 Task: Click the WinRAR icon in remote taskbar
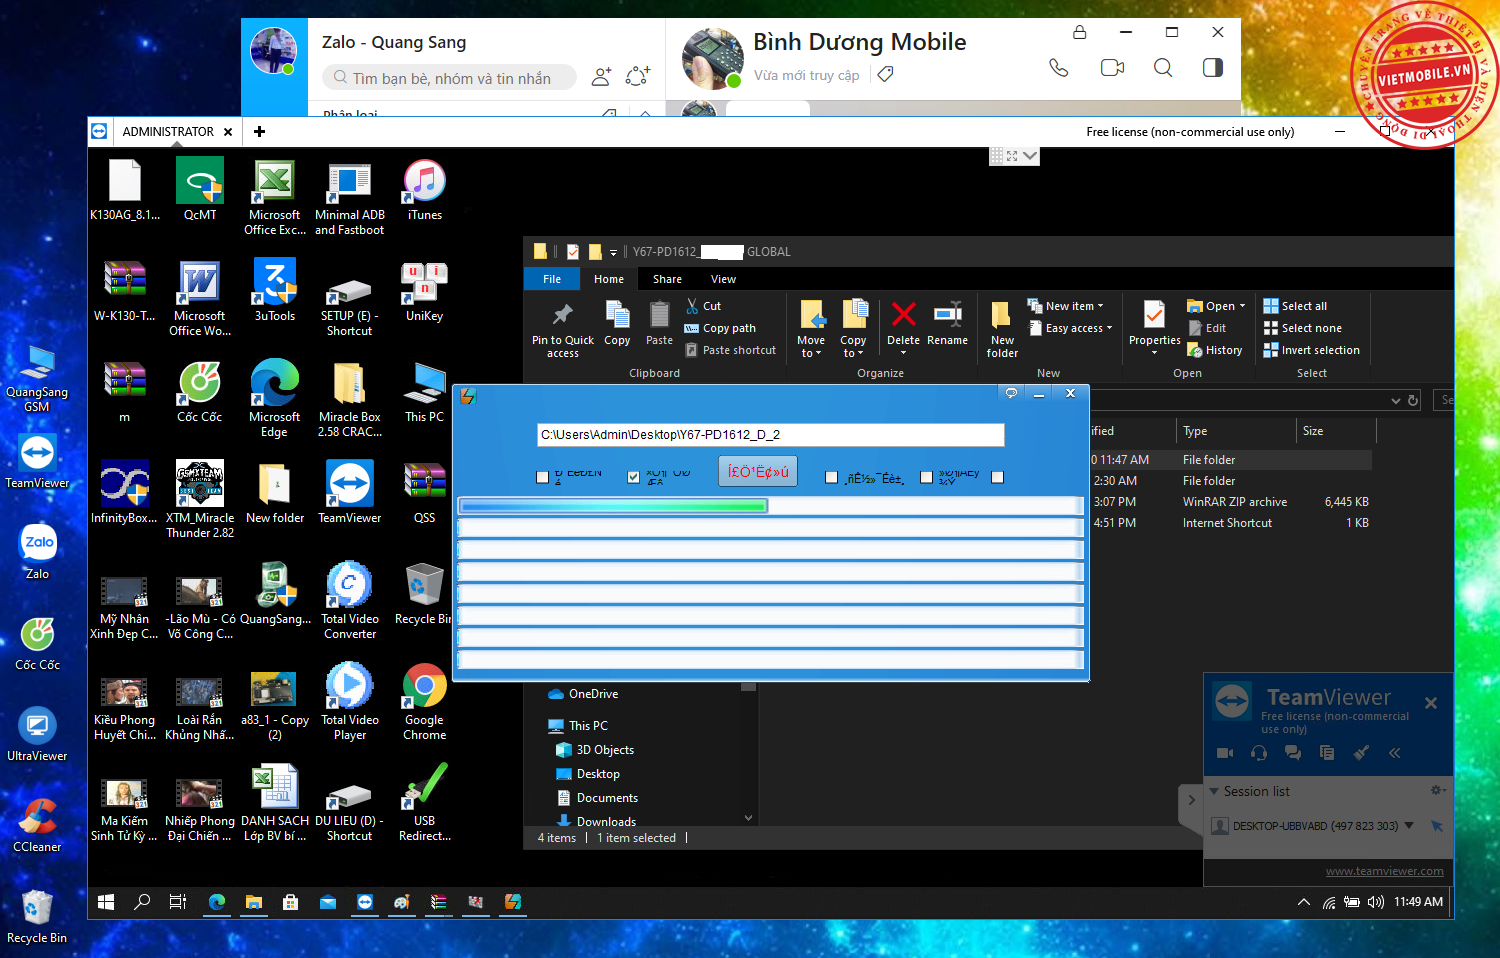click(x=438, y=902)
